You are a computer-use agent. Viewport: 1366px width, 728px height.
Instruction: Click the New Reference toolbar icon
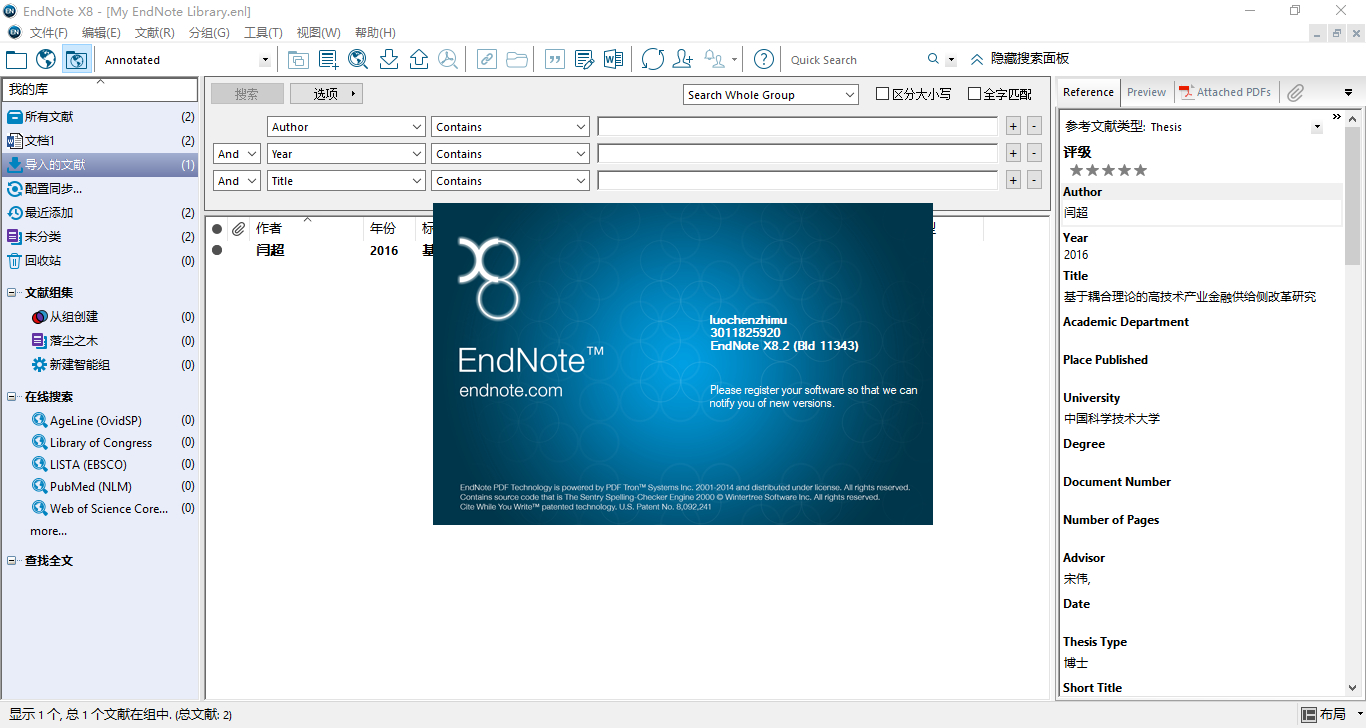(x=328, y=60)
